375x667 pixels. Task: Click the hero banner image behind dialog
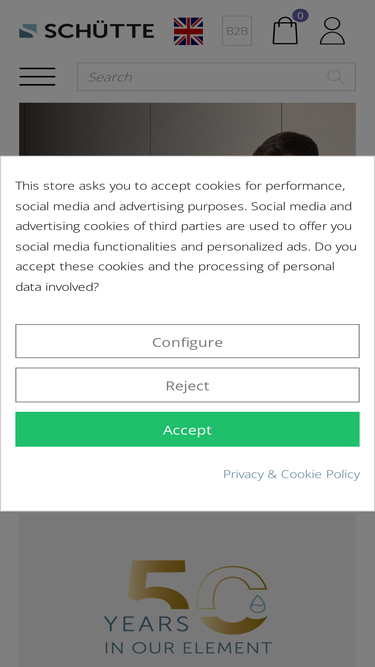(x=188, y=129)
